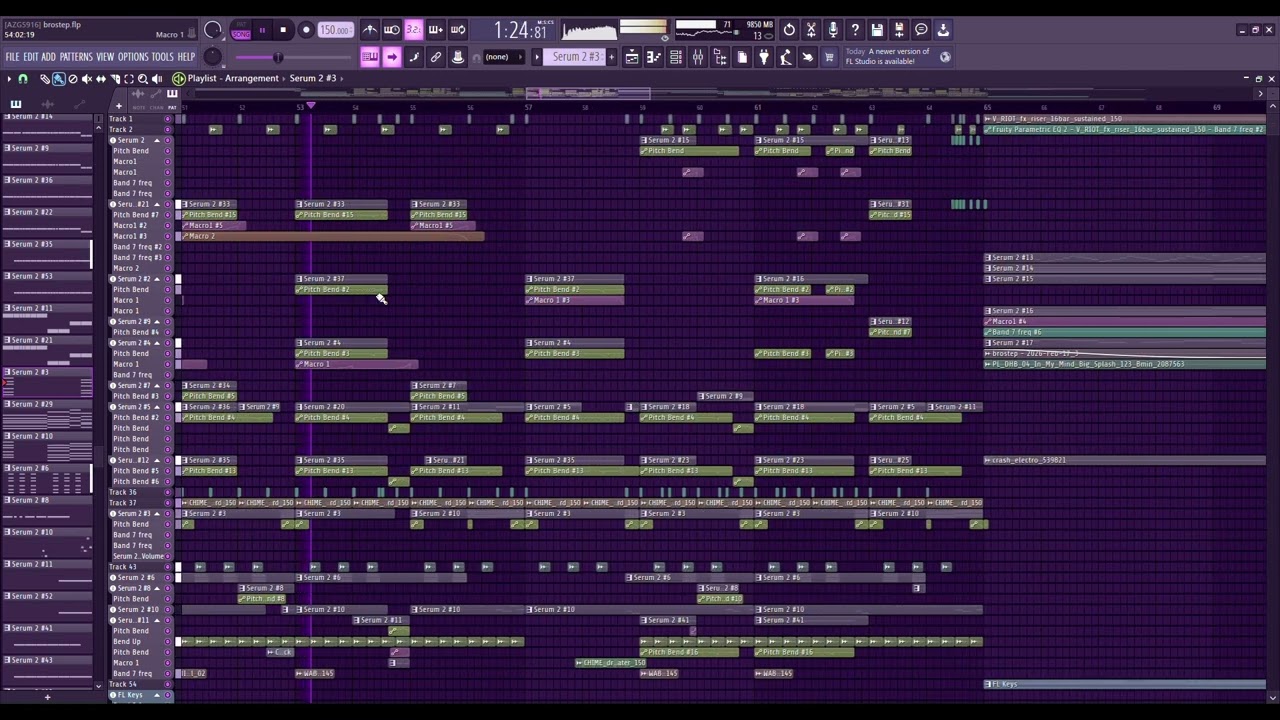
Task: Enable wait for input before playing
Action: (x=391, y=29)
